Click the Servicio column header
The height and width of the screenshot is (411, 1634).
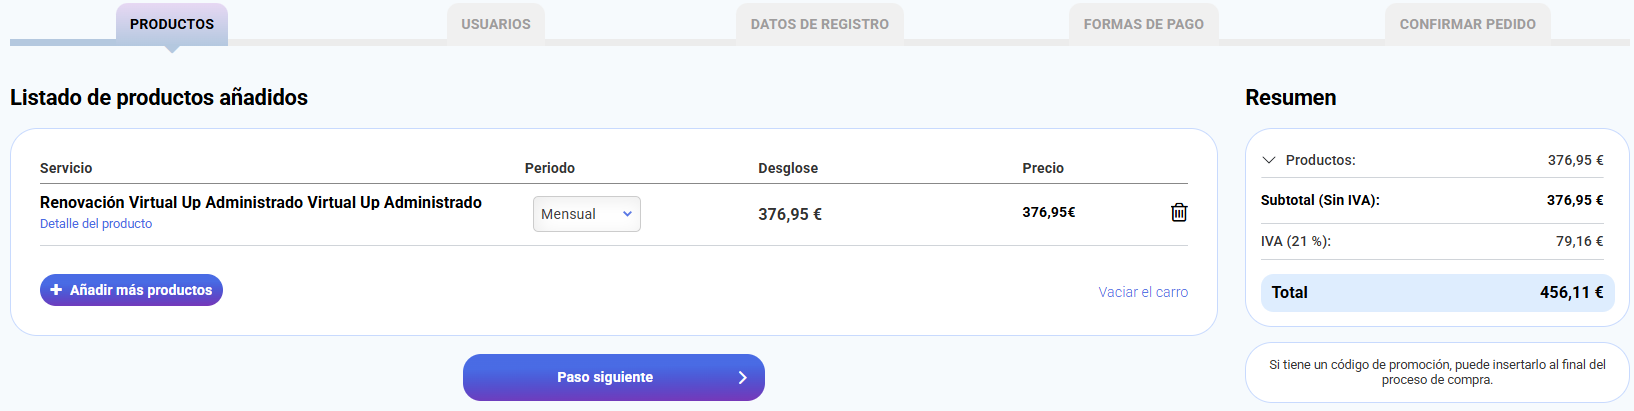click(66, 168)
